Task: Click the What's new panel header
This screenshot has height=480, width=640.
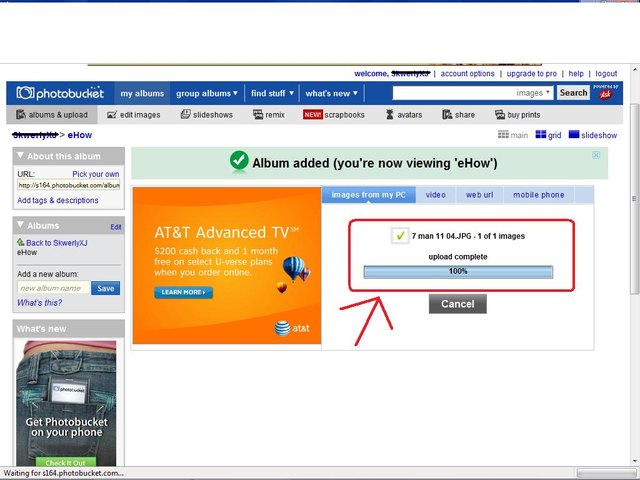Action: [x=69, y=329]
